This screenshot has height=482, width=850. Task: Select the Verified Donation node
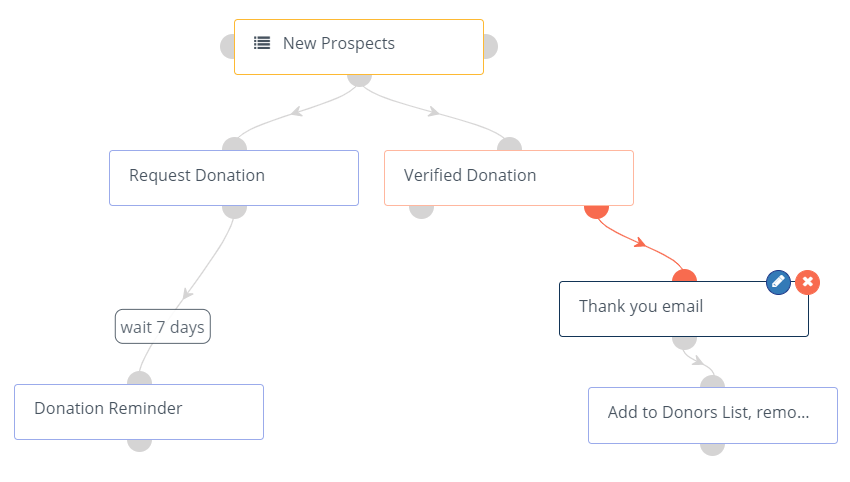(x=508, y=177)
